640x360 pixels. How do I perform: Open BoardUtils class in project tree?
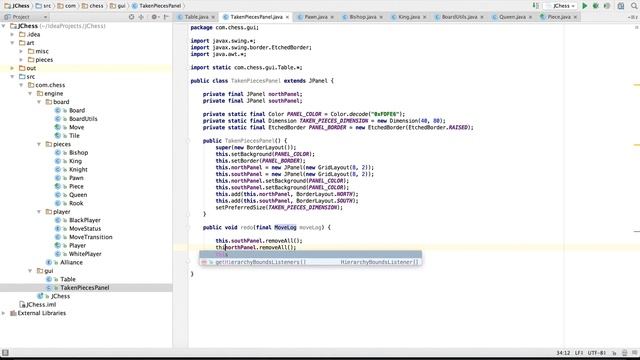click(x=83, y=119)
